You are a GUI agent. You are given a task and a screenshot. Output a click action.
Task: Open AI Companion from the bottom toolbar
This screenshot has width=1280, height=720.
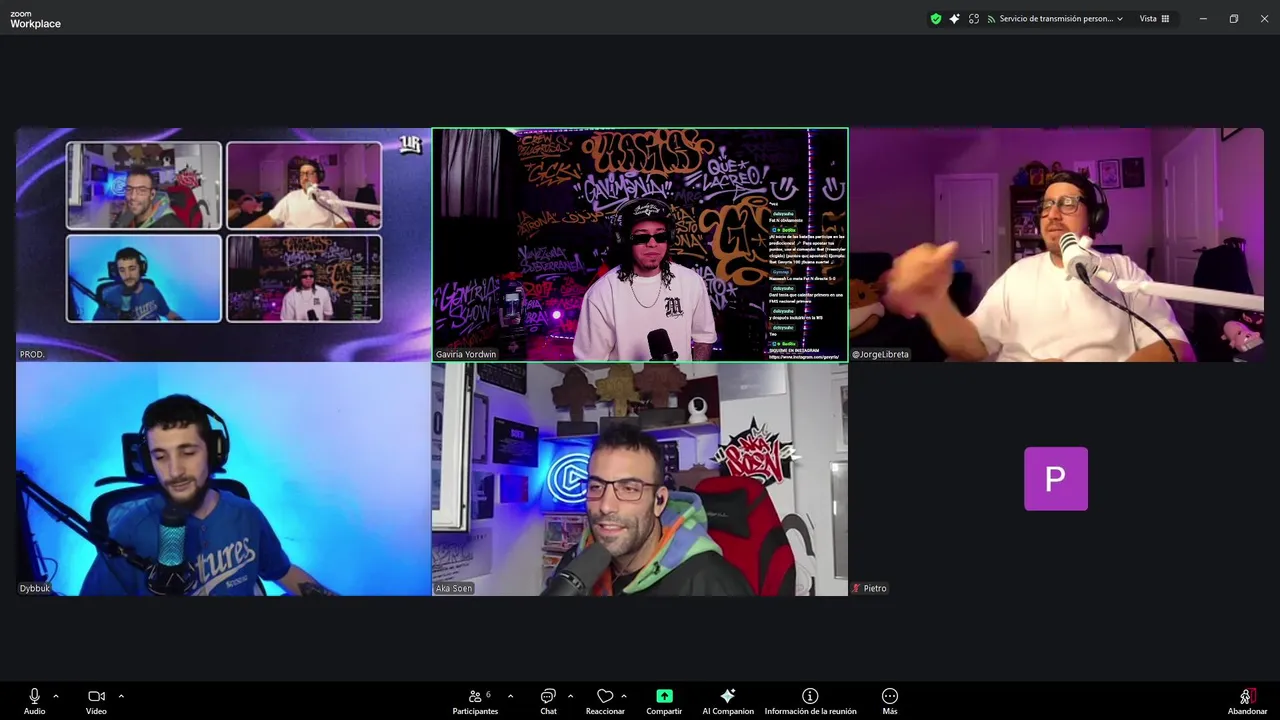(x=728, y=701)
